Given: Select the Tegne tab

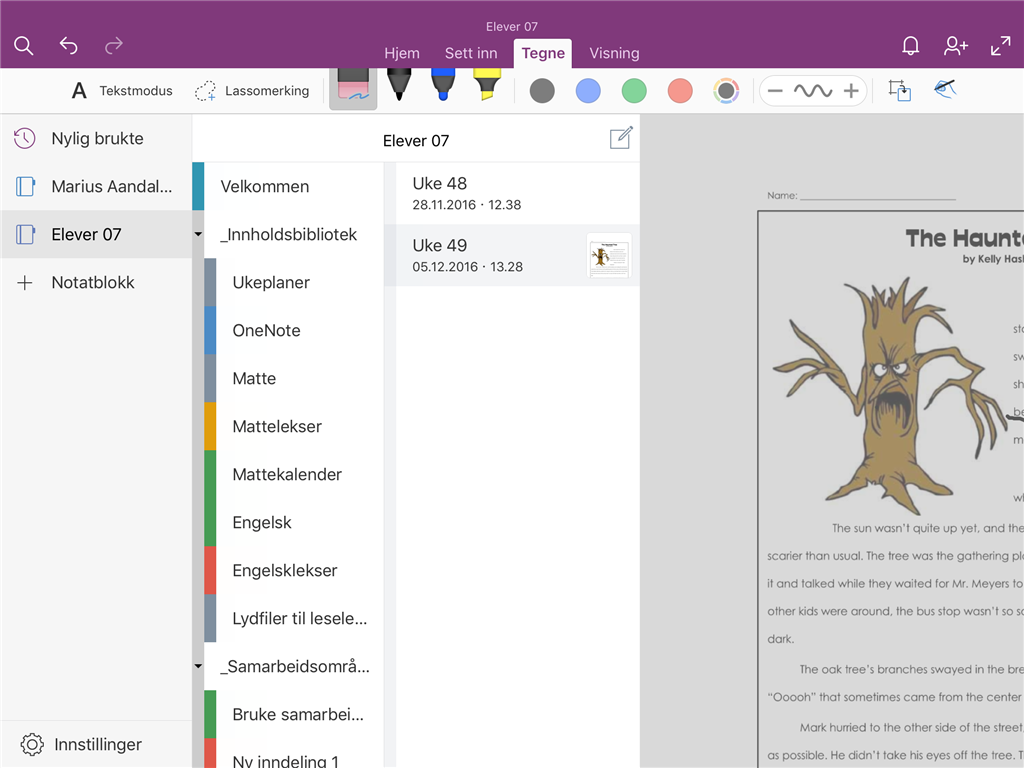Looking at the screenshot, I should [543, 54].
